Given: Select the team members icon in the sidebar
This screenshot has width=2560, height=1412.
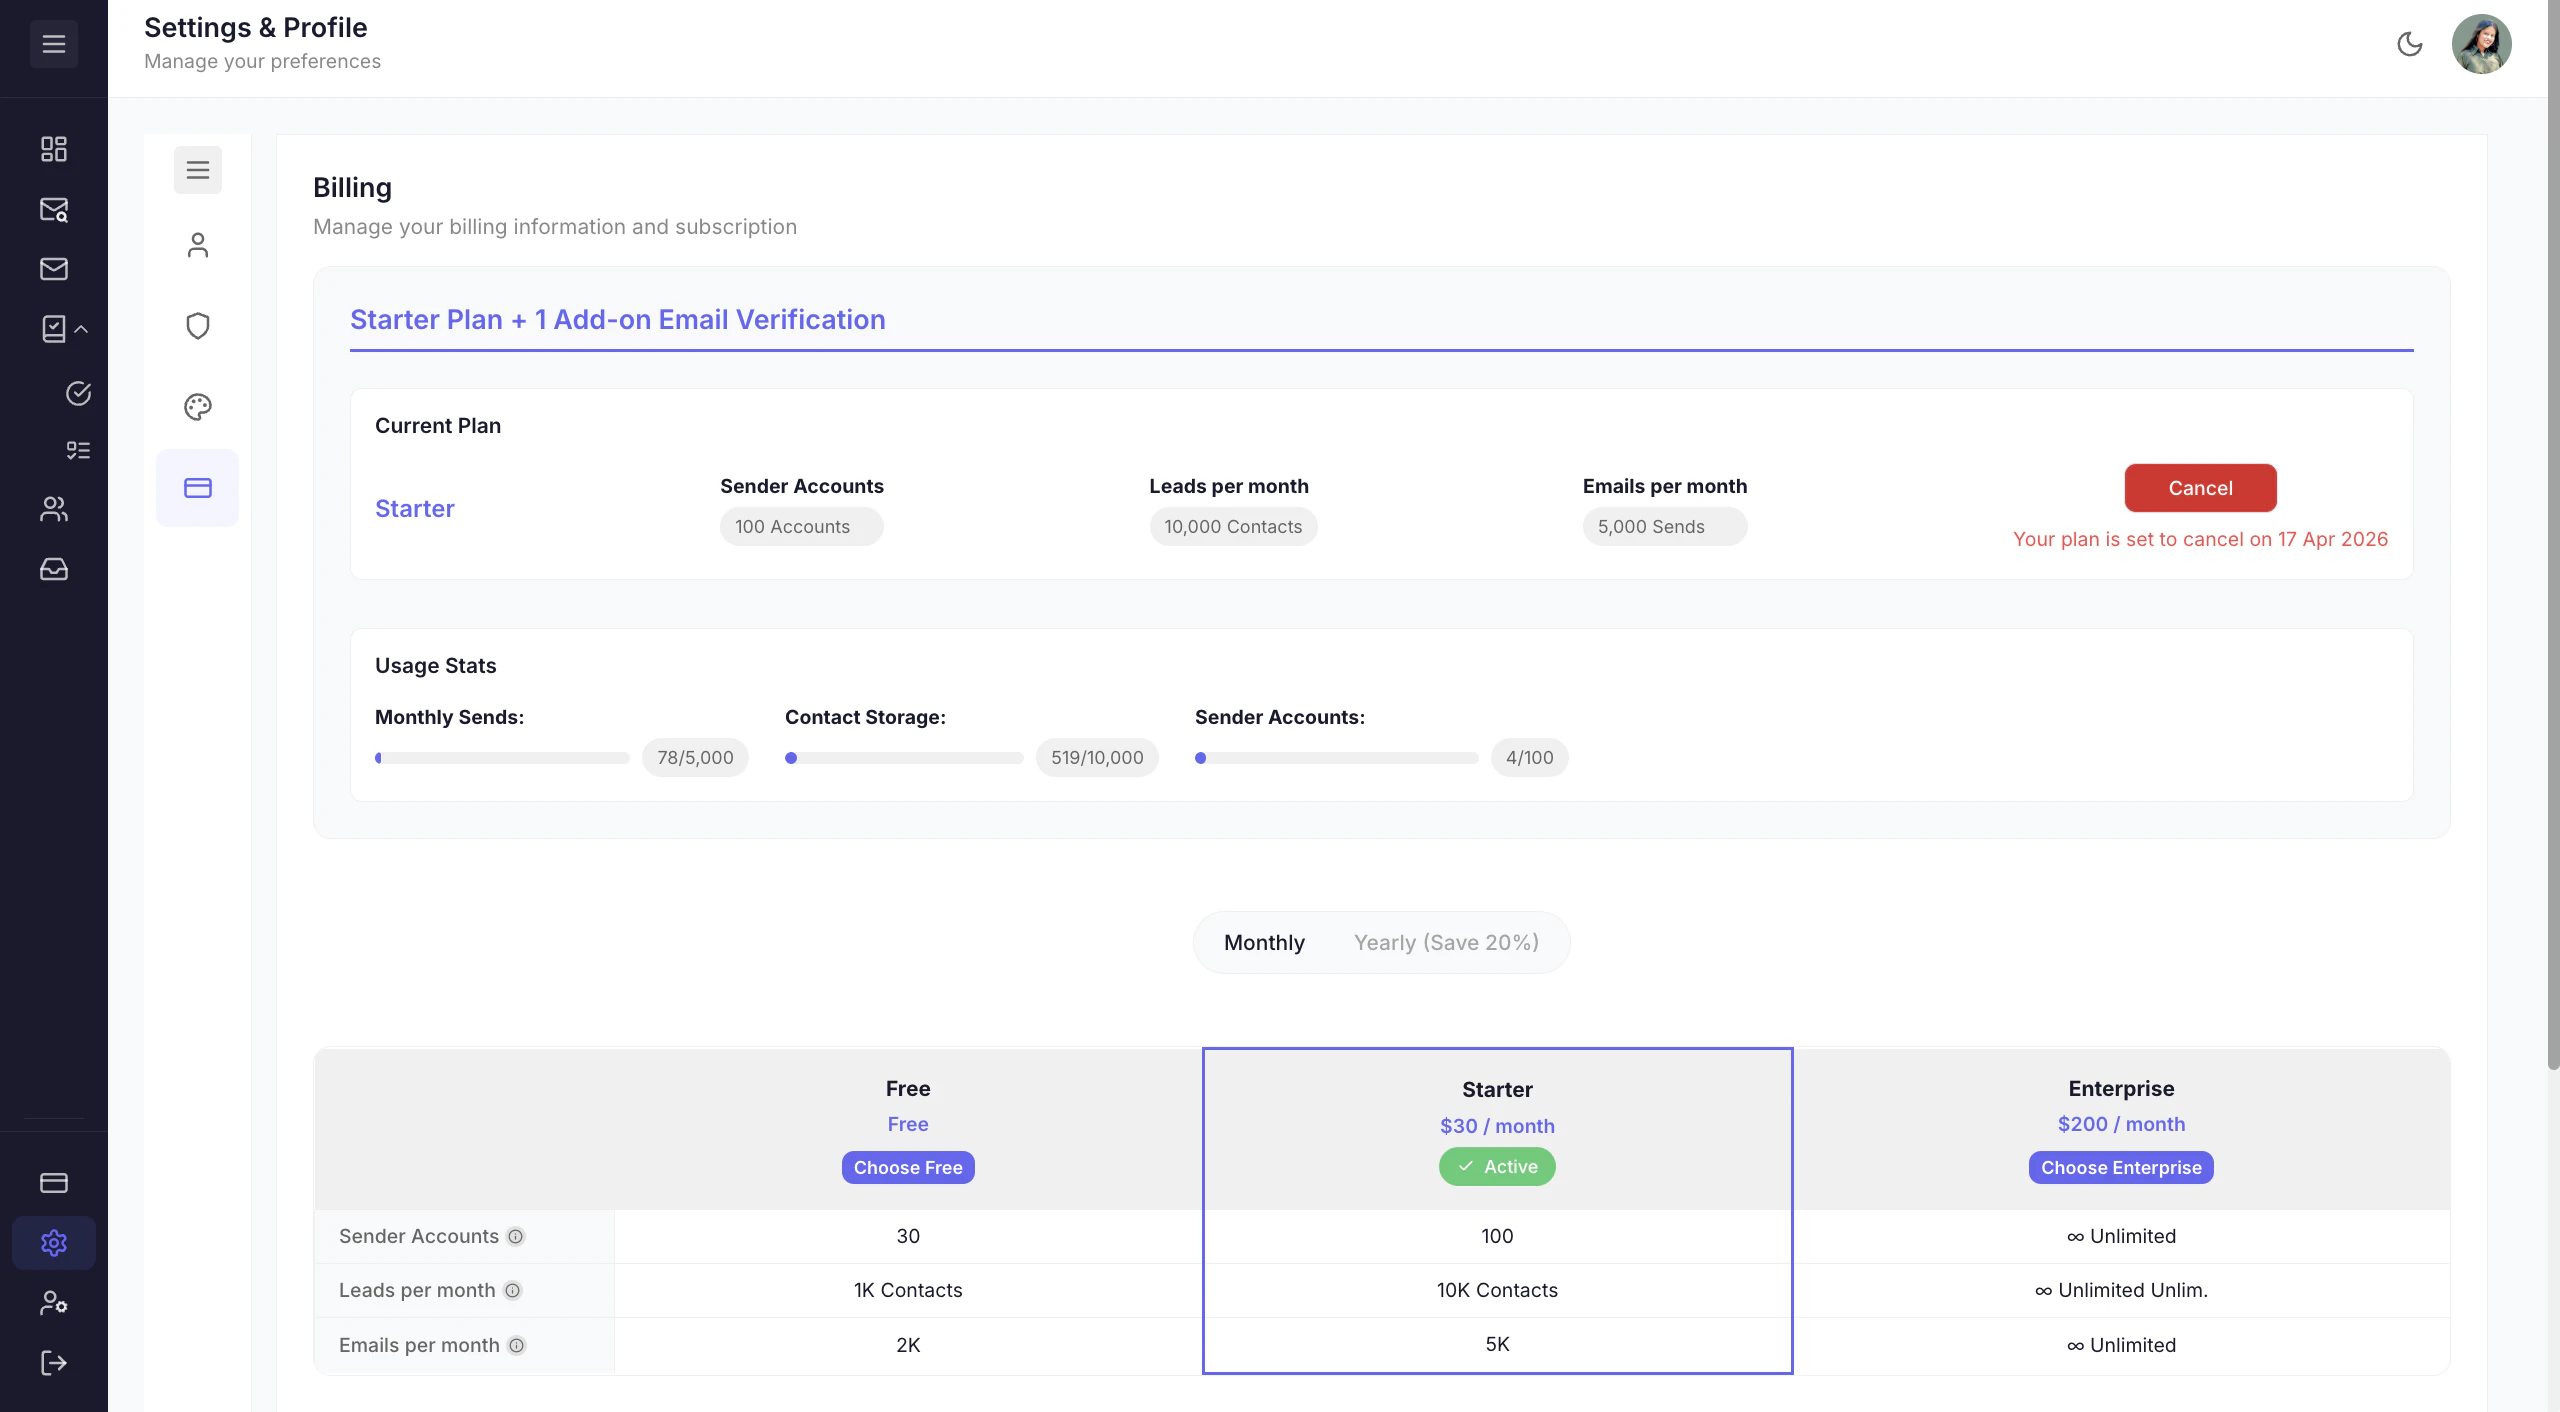Looking at the screenshot, I should [x=54, y=509].
